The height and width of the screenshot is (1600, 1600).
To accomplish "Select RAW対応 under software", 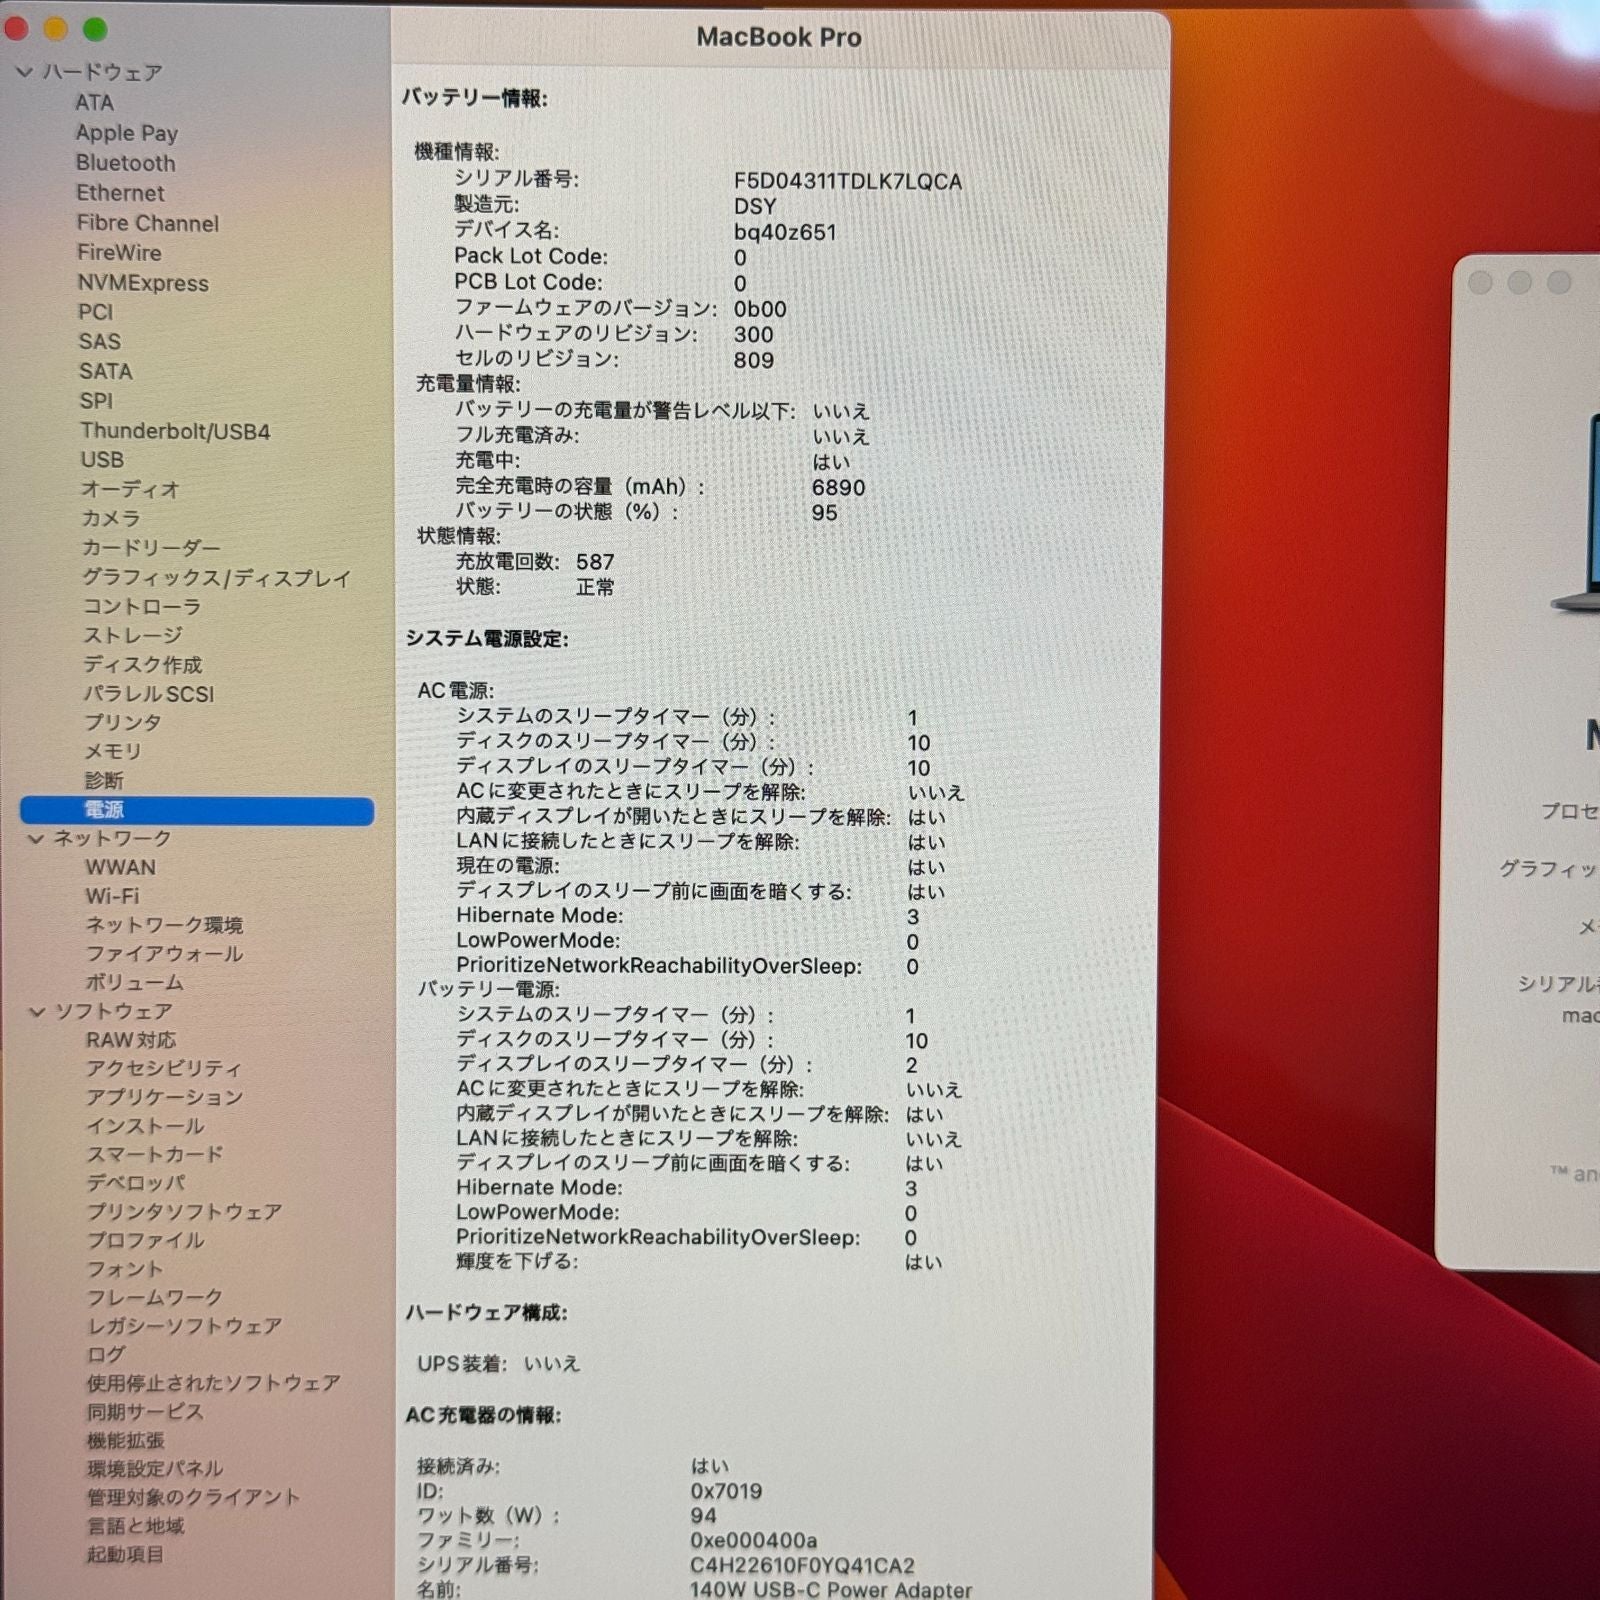I will coord(130,1040).
